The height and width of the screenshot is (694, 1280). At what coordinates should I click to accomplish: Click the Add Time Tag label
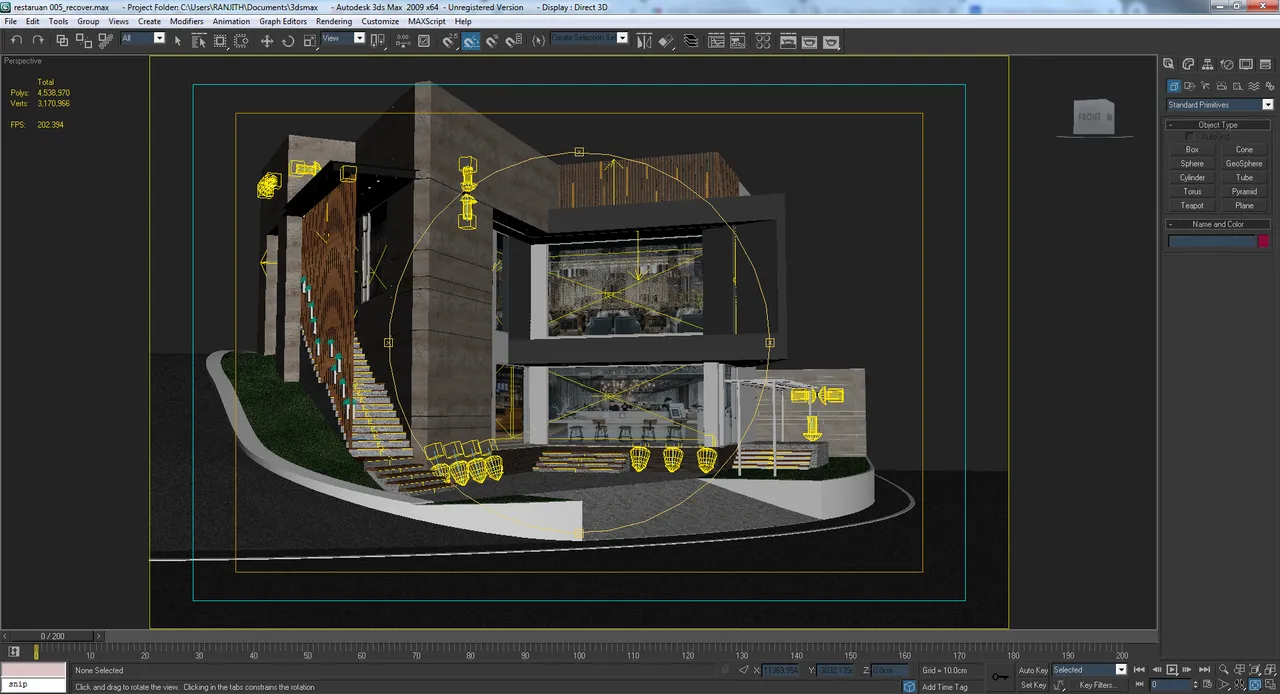coord(945,687)
